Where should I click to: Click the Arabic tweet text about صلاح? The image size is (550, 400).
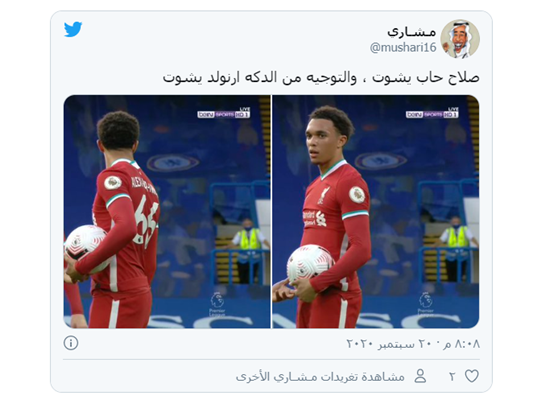[321, 78]
